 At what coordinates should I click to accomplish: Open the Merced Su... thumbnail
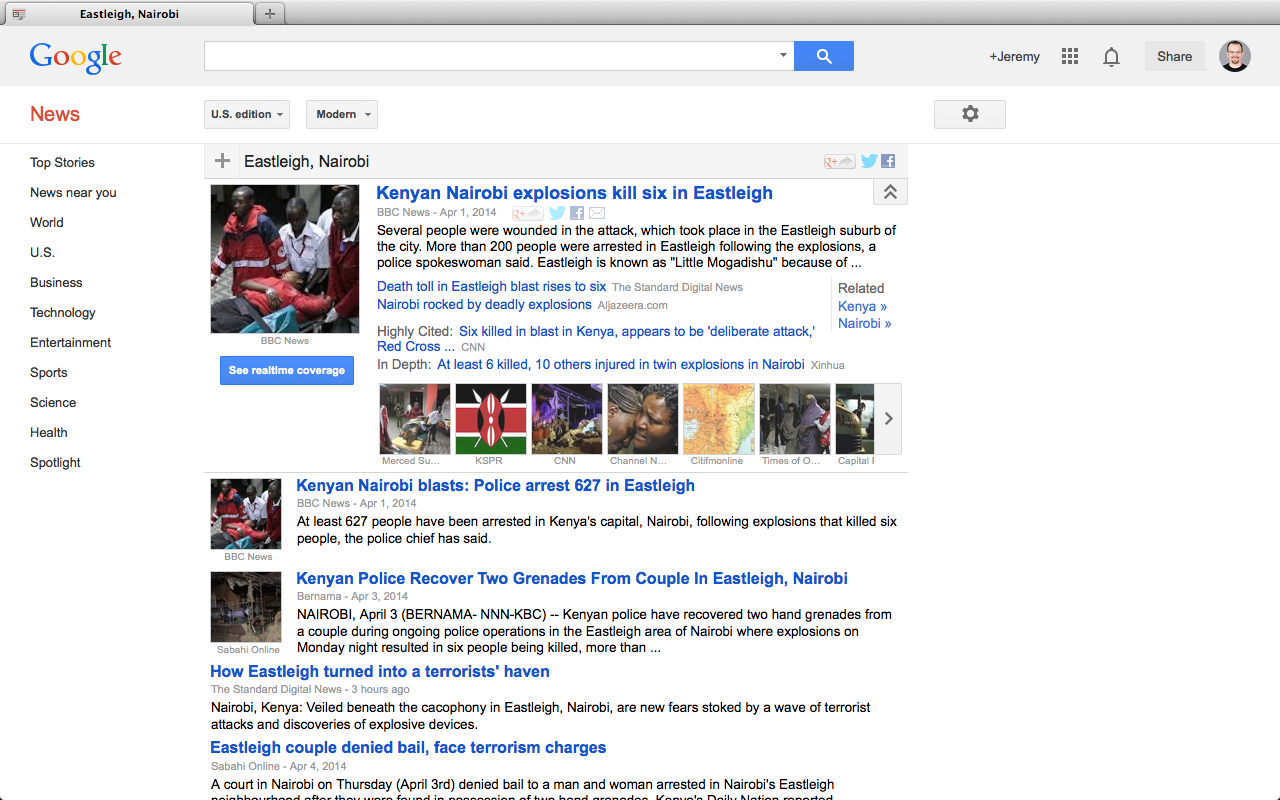415,419
